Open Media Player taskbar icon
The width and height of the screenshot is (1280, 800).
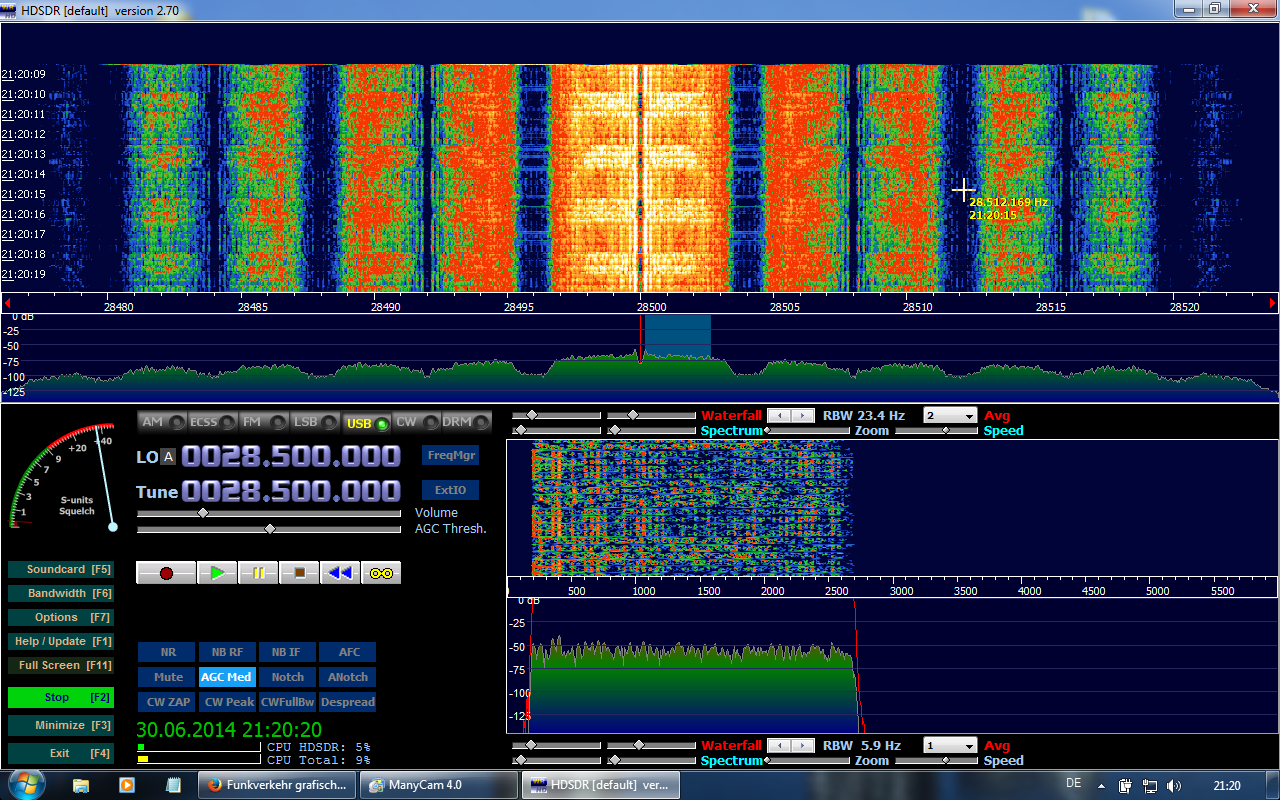(x=127, y=785)
